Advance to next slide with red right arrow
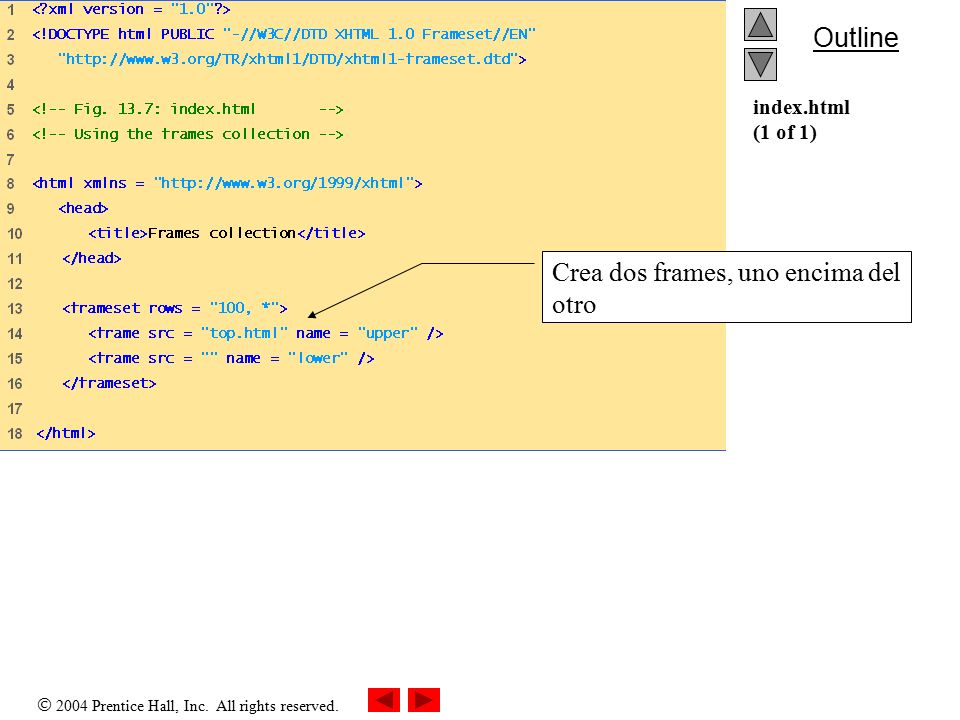The width and height of the screenshot is (960, 720). 424,700
